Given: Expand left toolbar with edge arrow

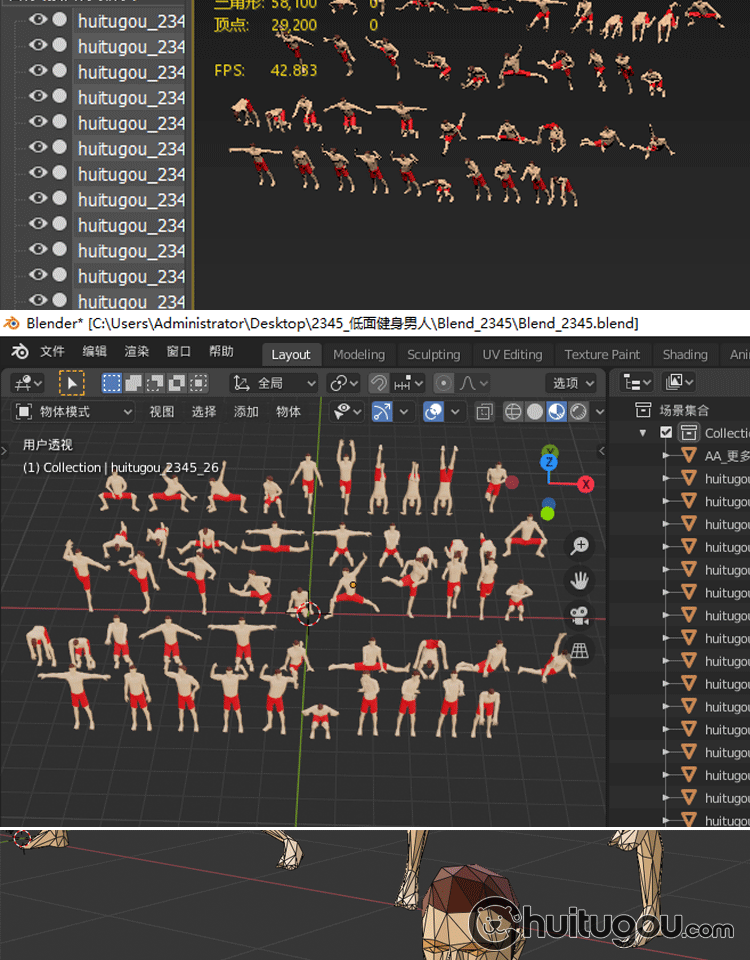Looking at the screenshot, I should (x=4, y=451).
